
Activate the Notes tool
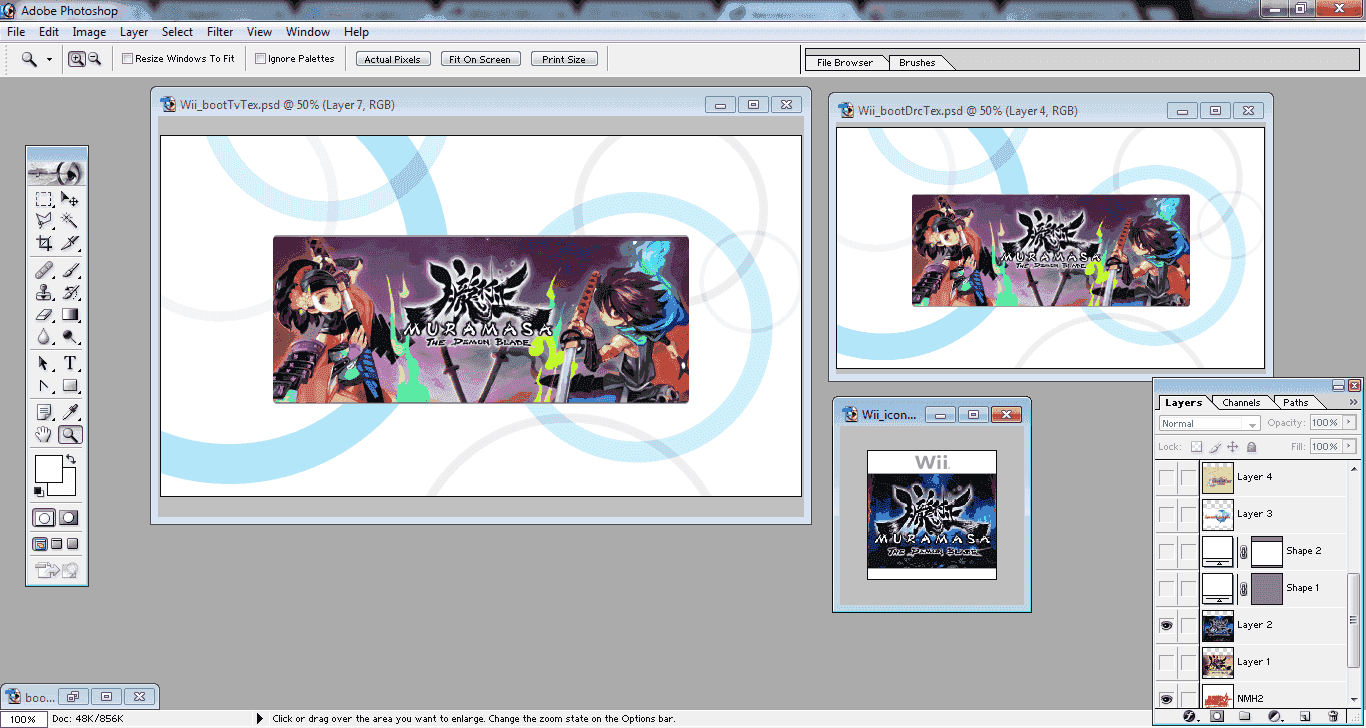(x=44, y=412)
